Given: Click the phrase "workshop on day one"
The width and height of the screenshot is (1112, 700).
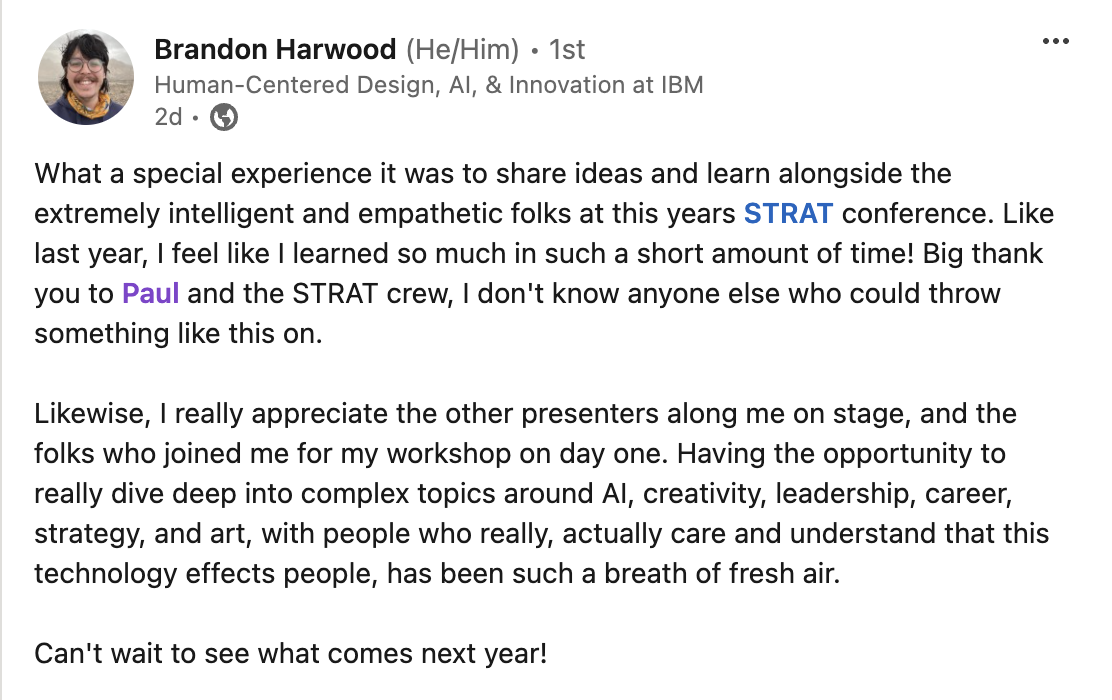Looking at the screenshot, I should tap(562, 454).
